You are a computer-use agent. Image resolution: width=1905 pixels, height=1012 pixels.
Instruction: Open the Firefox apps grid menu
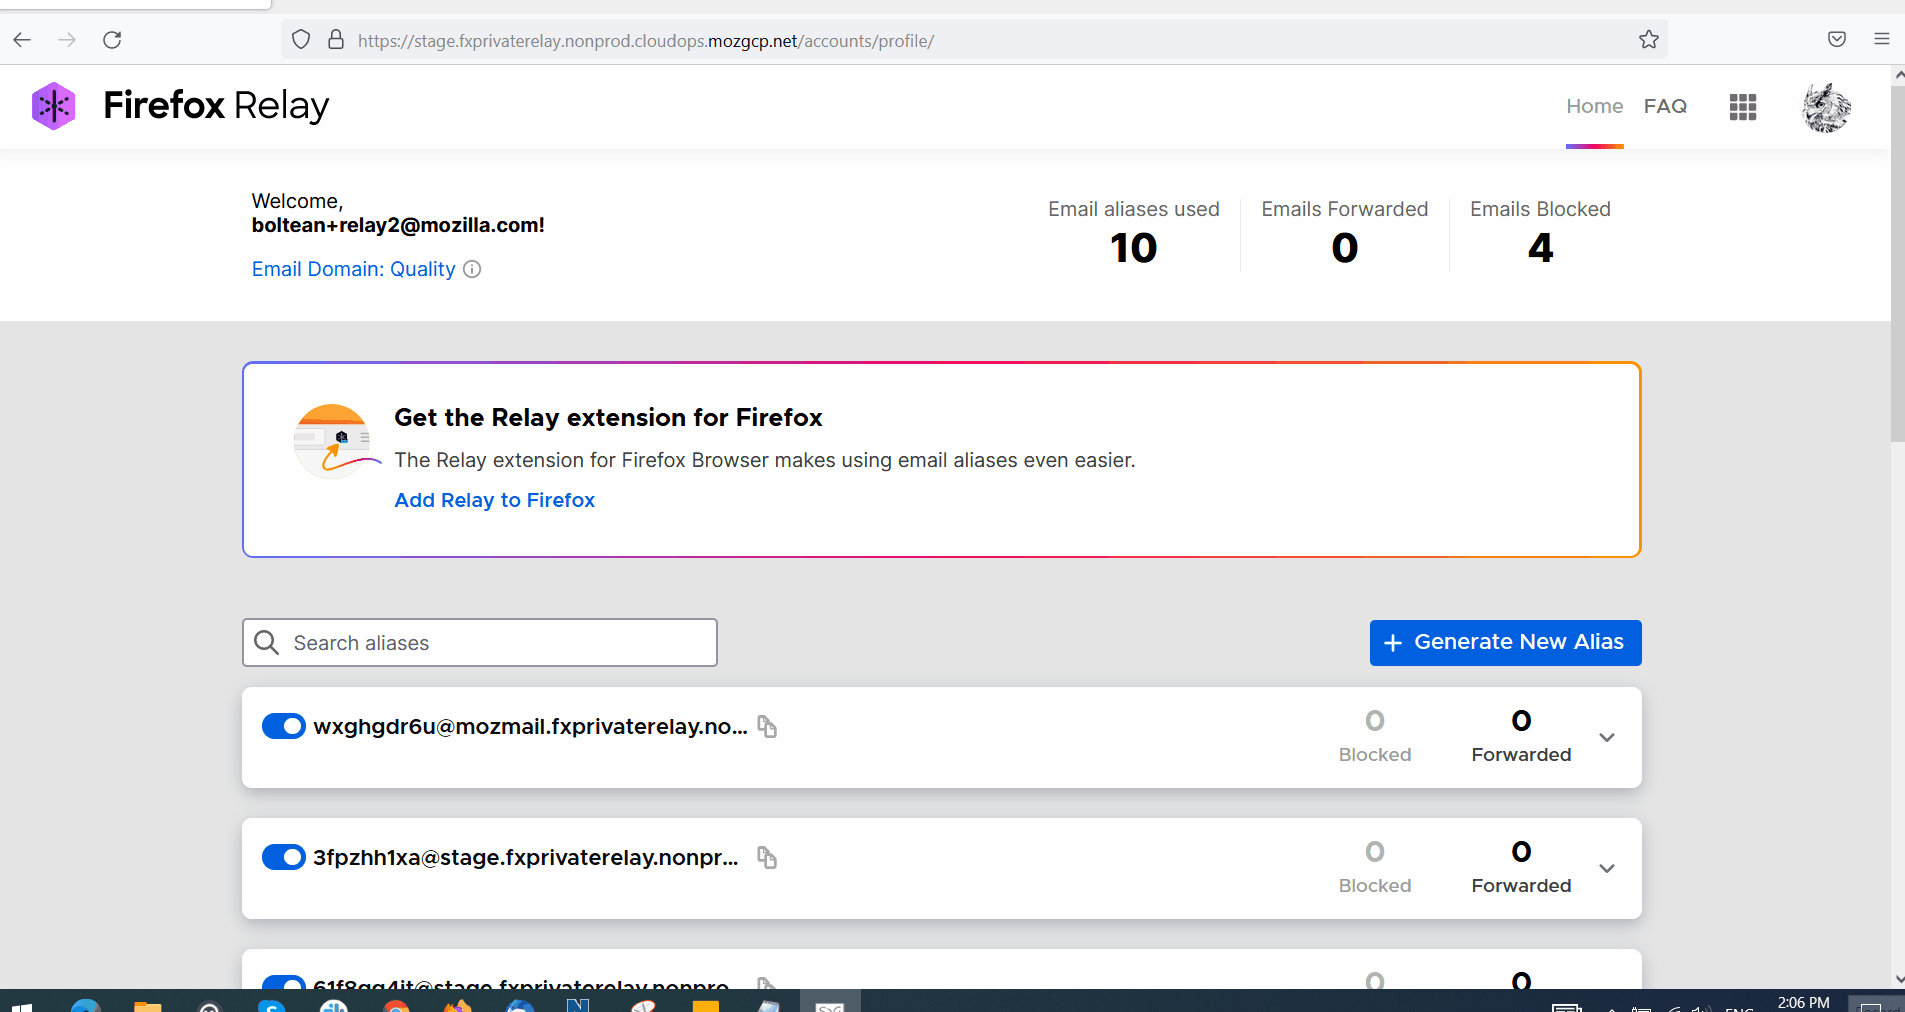pos(1743,107)
